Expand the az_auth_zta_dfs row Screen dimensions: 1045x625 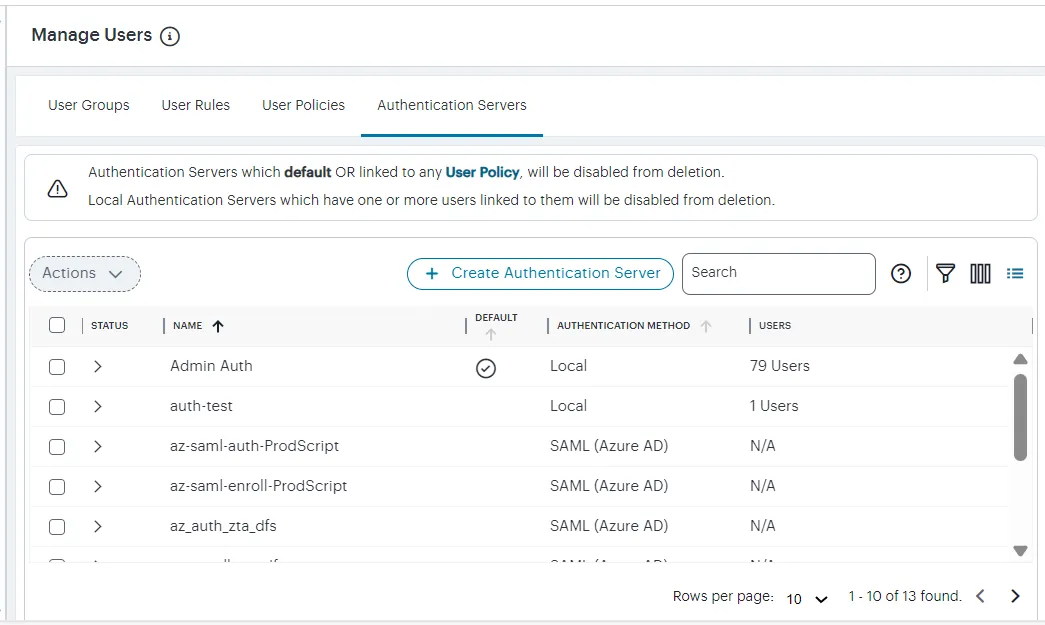(98, 526)
